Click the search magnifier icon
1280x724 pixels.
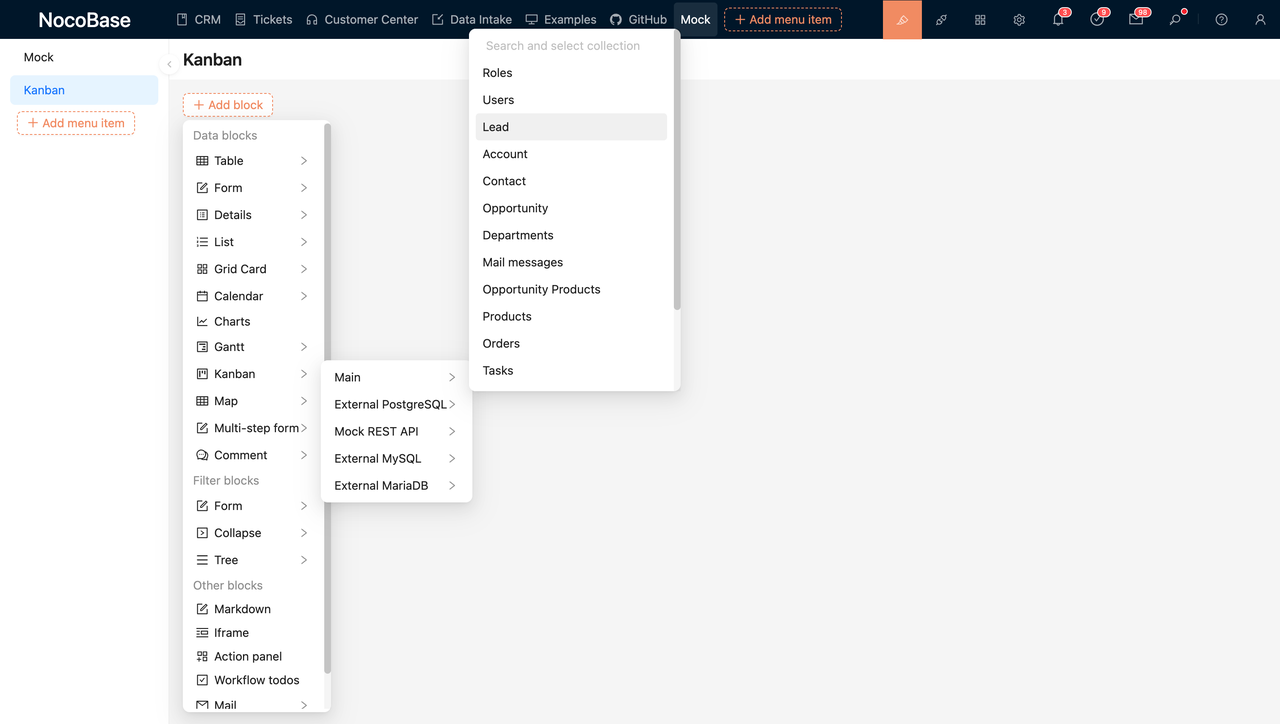pyautogui.click(x=1177, y=19)
